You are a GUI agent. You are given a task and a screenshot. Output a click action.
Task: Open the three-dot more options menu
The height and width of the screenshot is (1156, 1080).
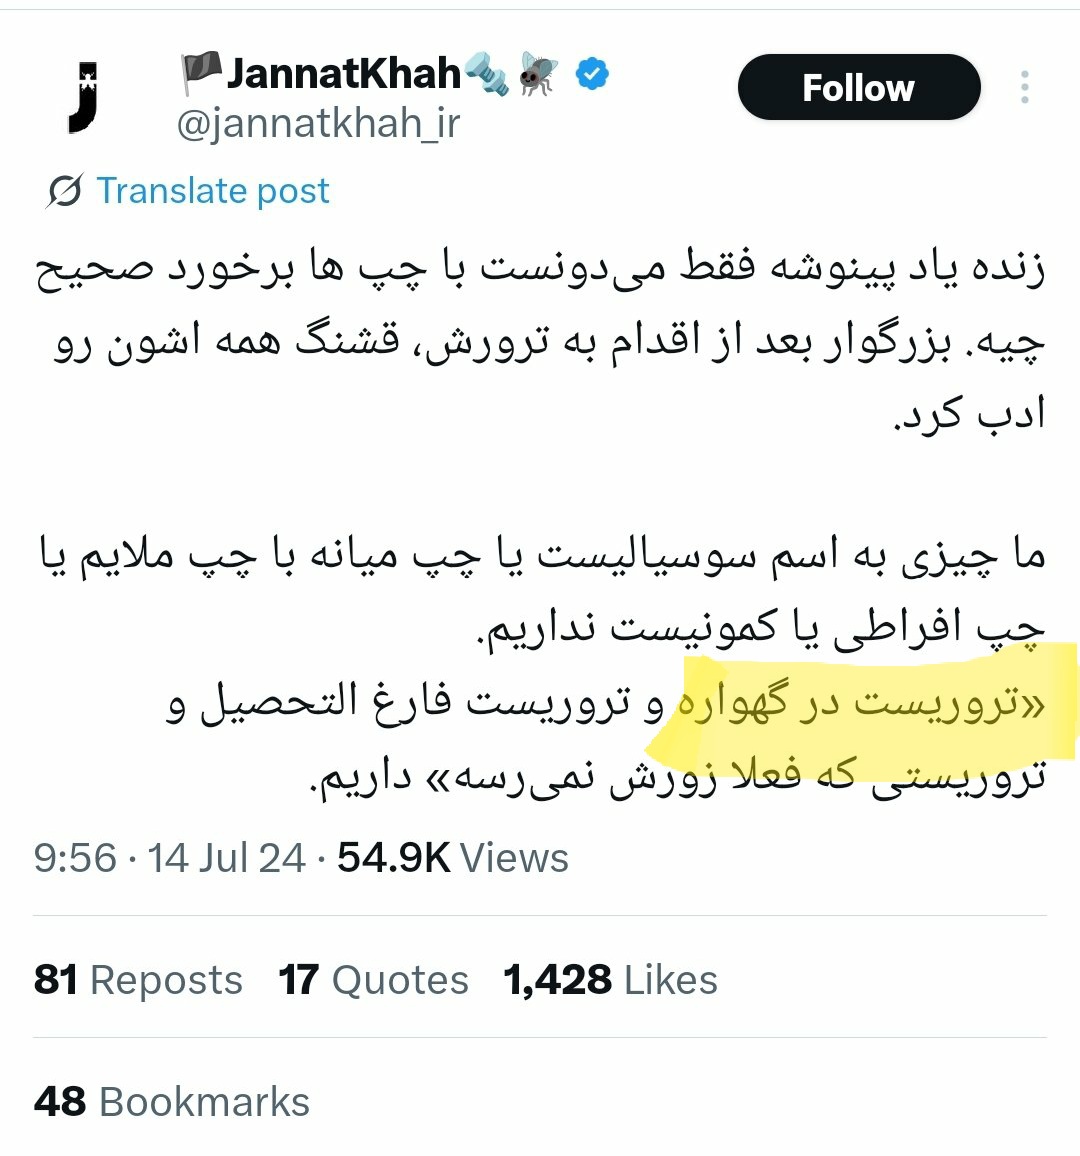pyautogui.click(x=1025, y=87)
